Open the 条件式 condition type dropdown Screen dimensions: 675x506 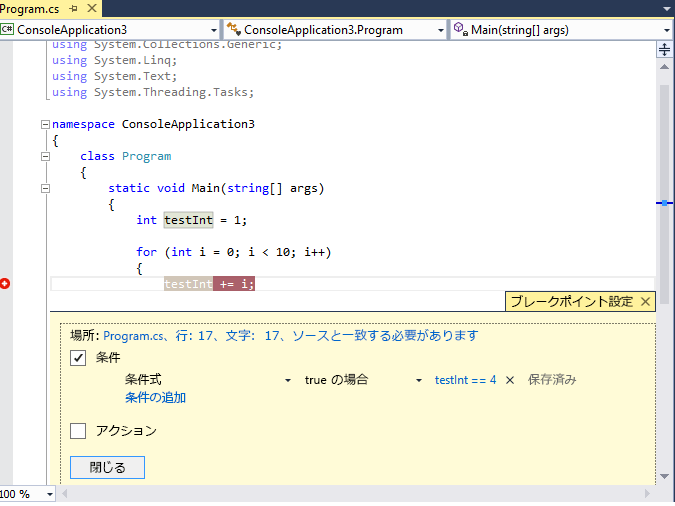pos(208,380)
